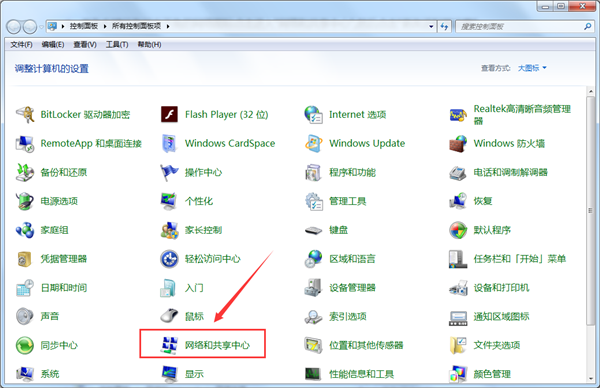Click the scrollbar down arrow
Screen dimensions: 600x388
tap(590, 378)
